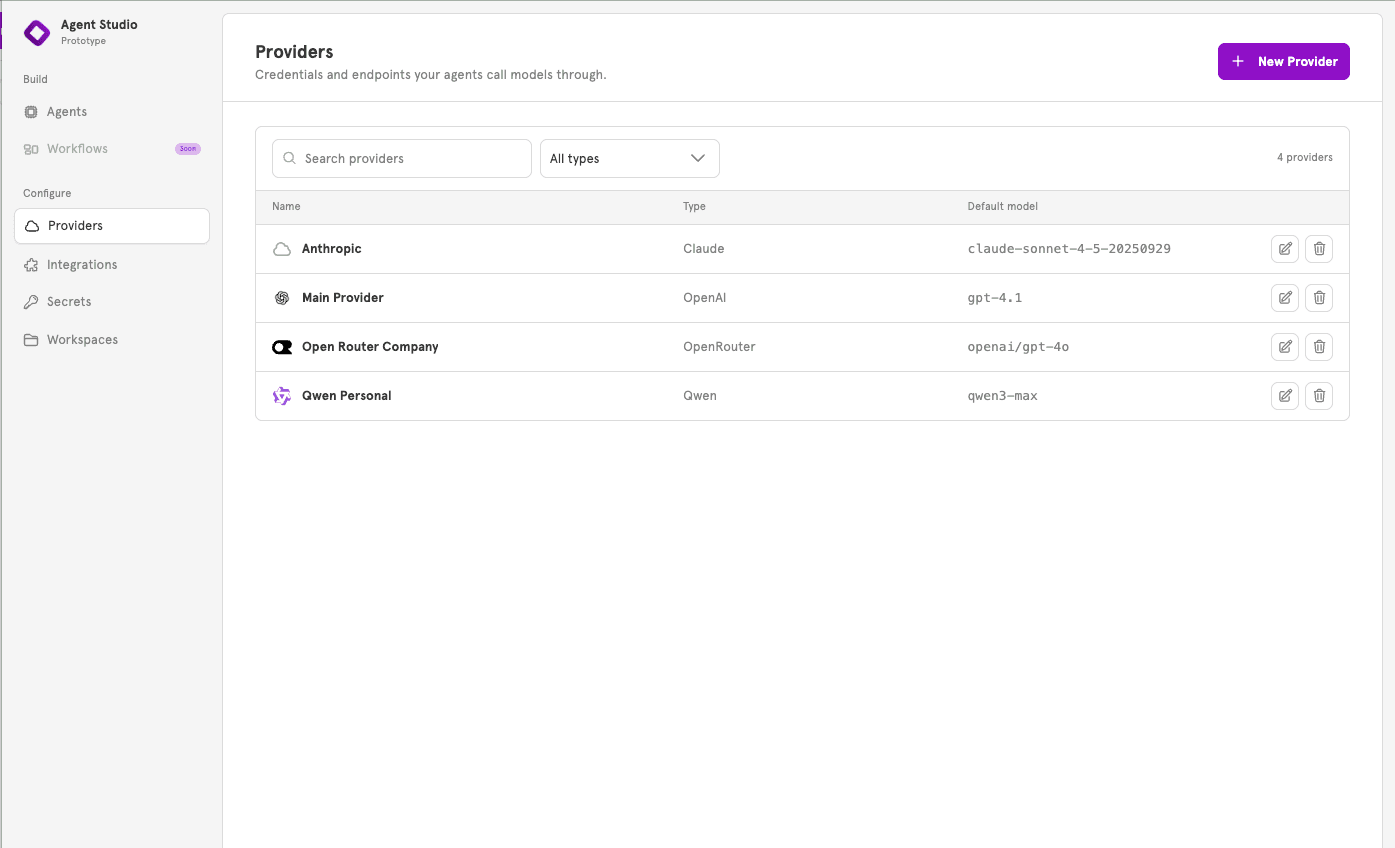Image resolution: width=1395 pixels, height=848 pixels.
Task: Edit the Open Router Company provider
Action: click(x=1285, y=347)
